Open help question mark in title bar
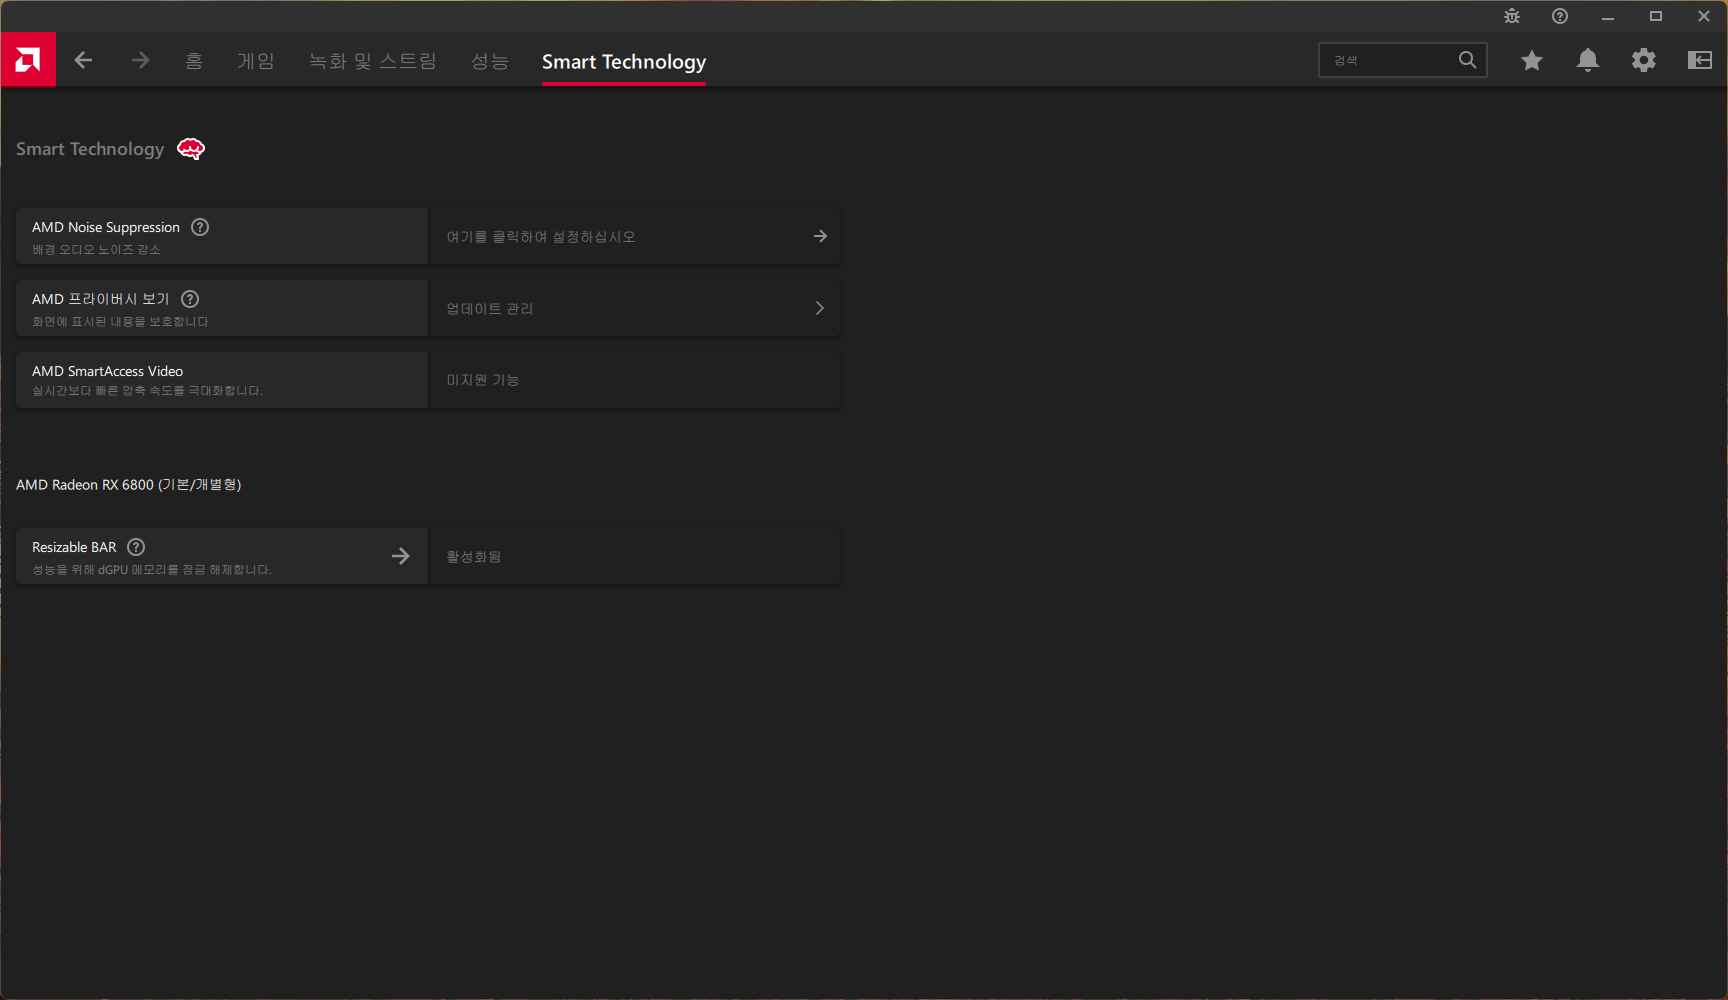 coord(1559,16)
